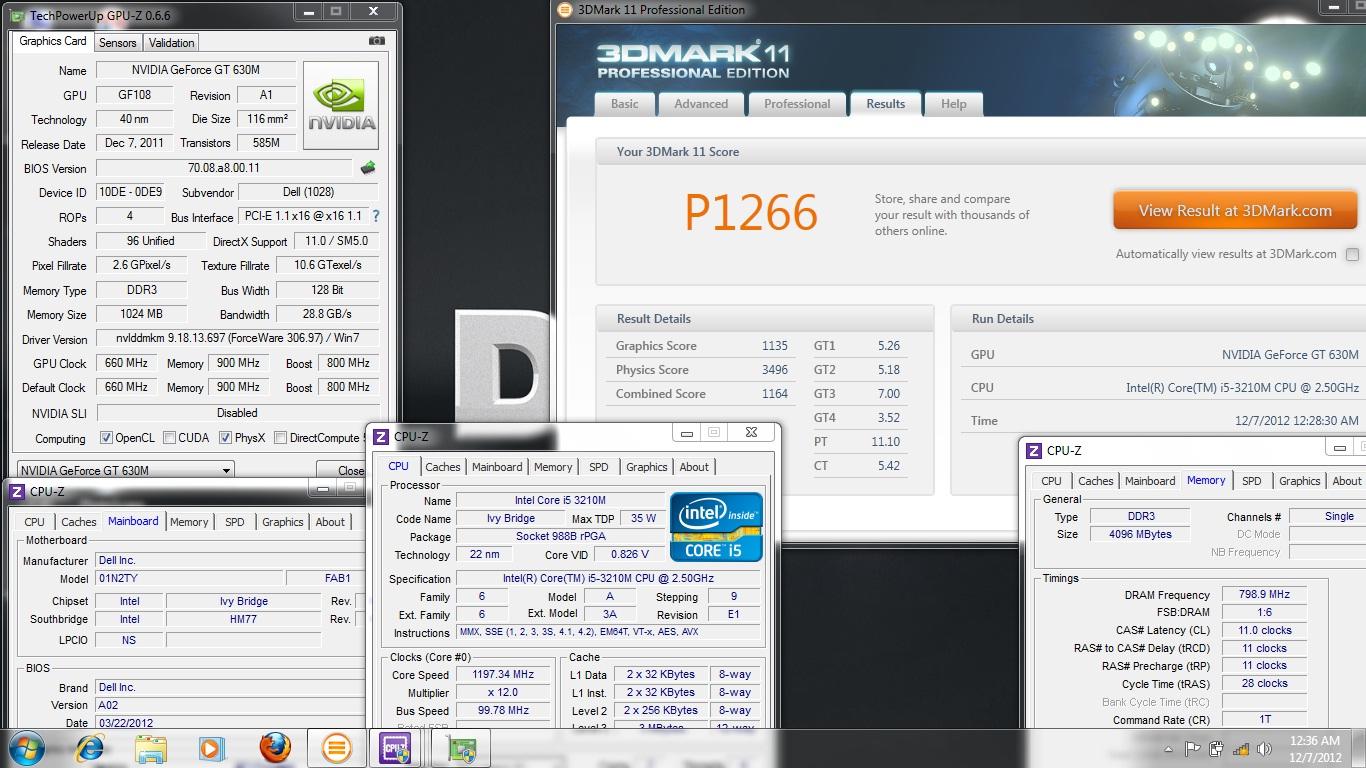1366x768 pixels.
Task: Click the NVIDIA logo in GPU-Z
Action: pos(341,106)
